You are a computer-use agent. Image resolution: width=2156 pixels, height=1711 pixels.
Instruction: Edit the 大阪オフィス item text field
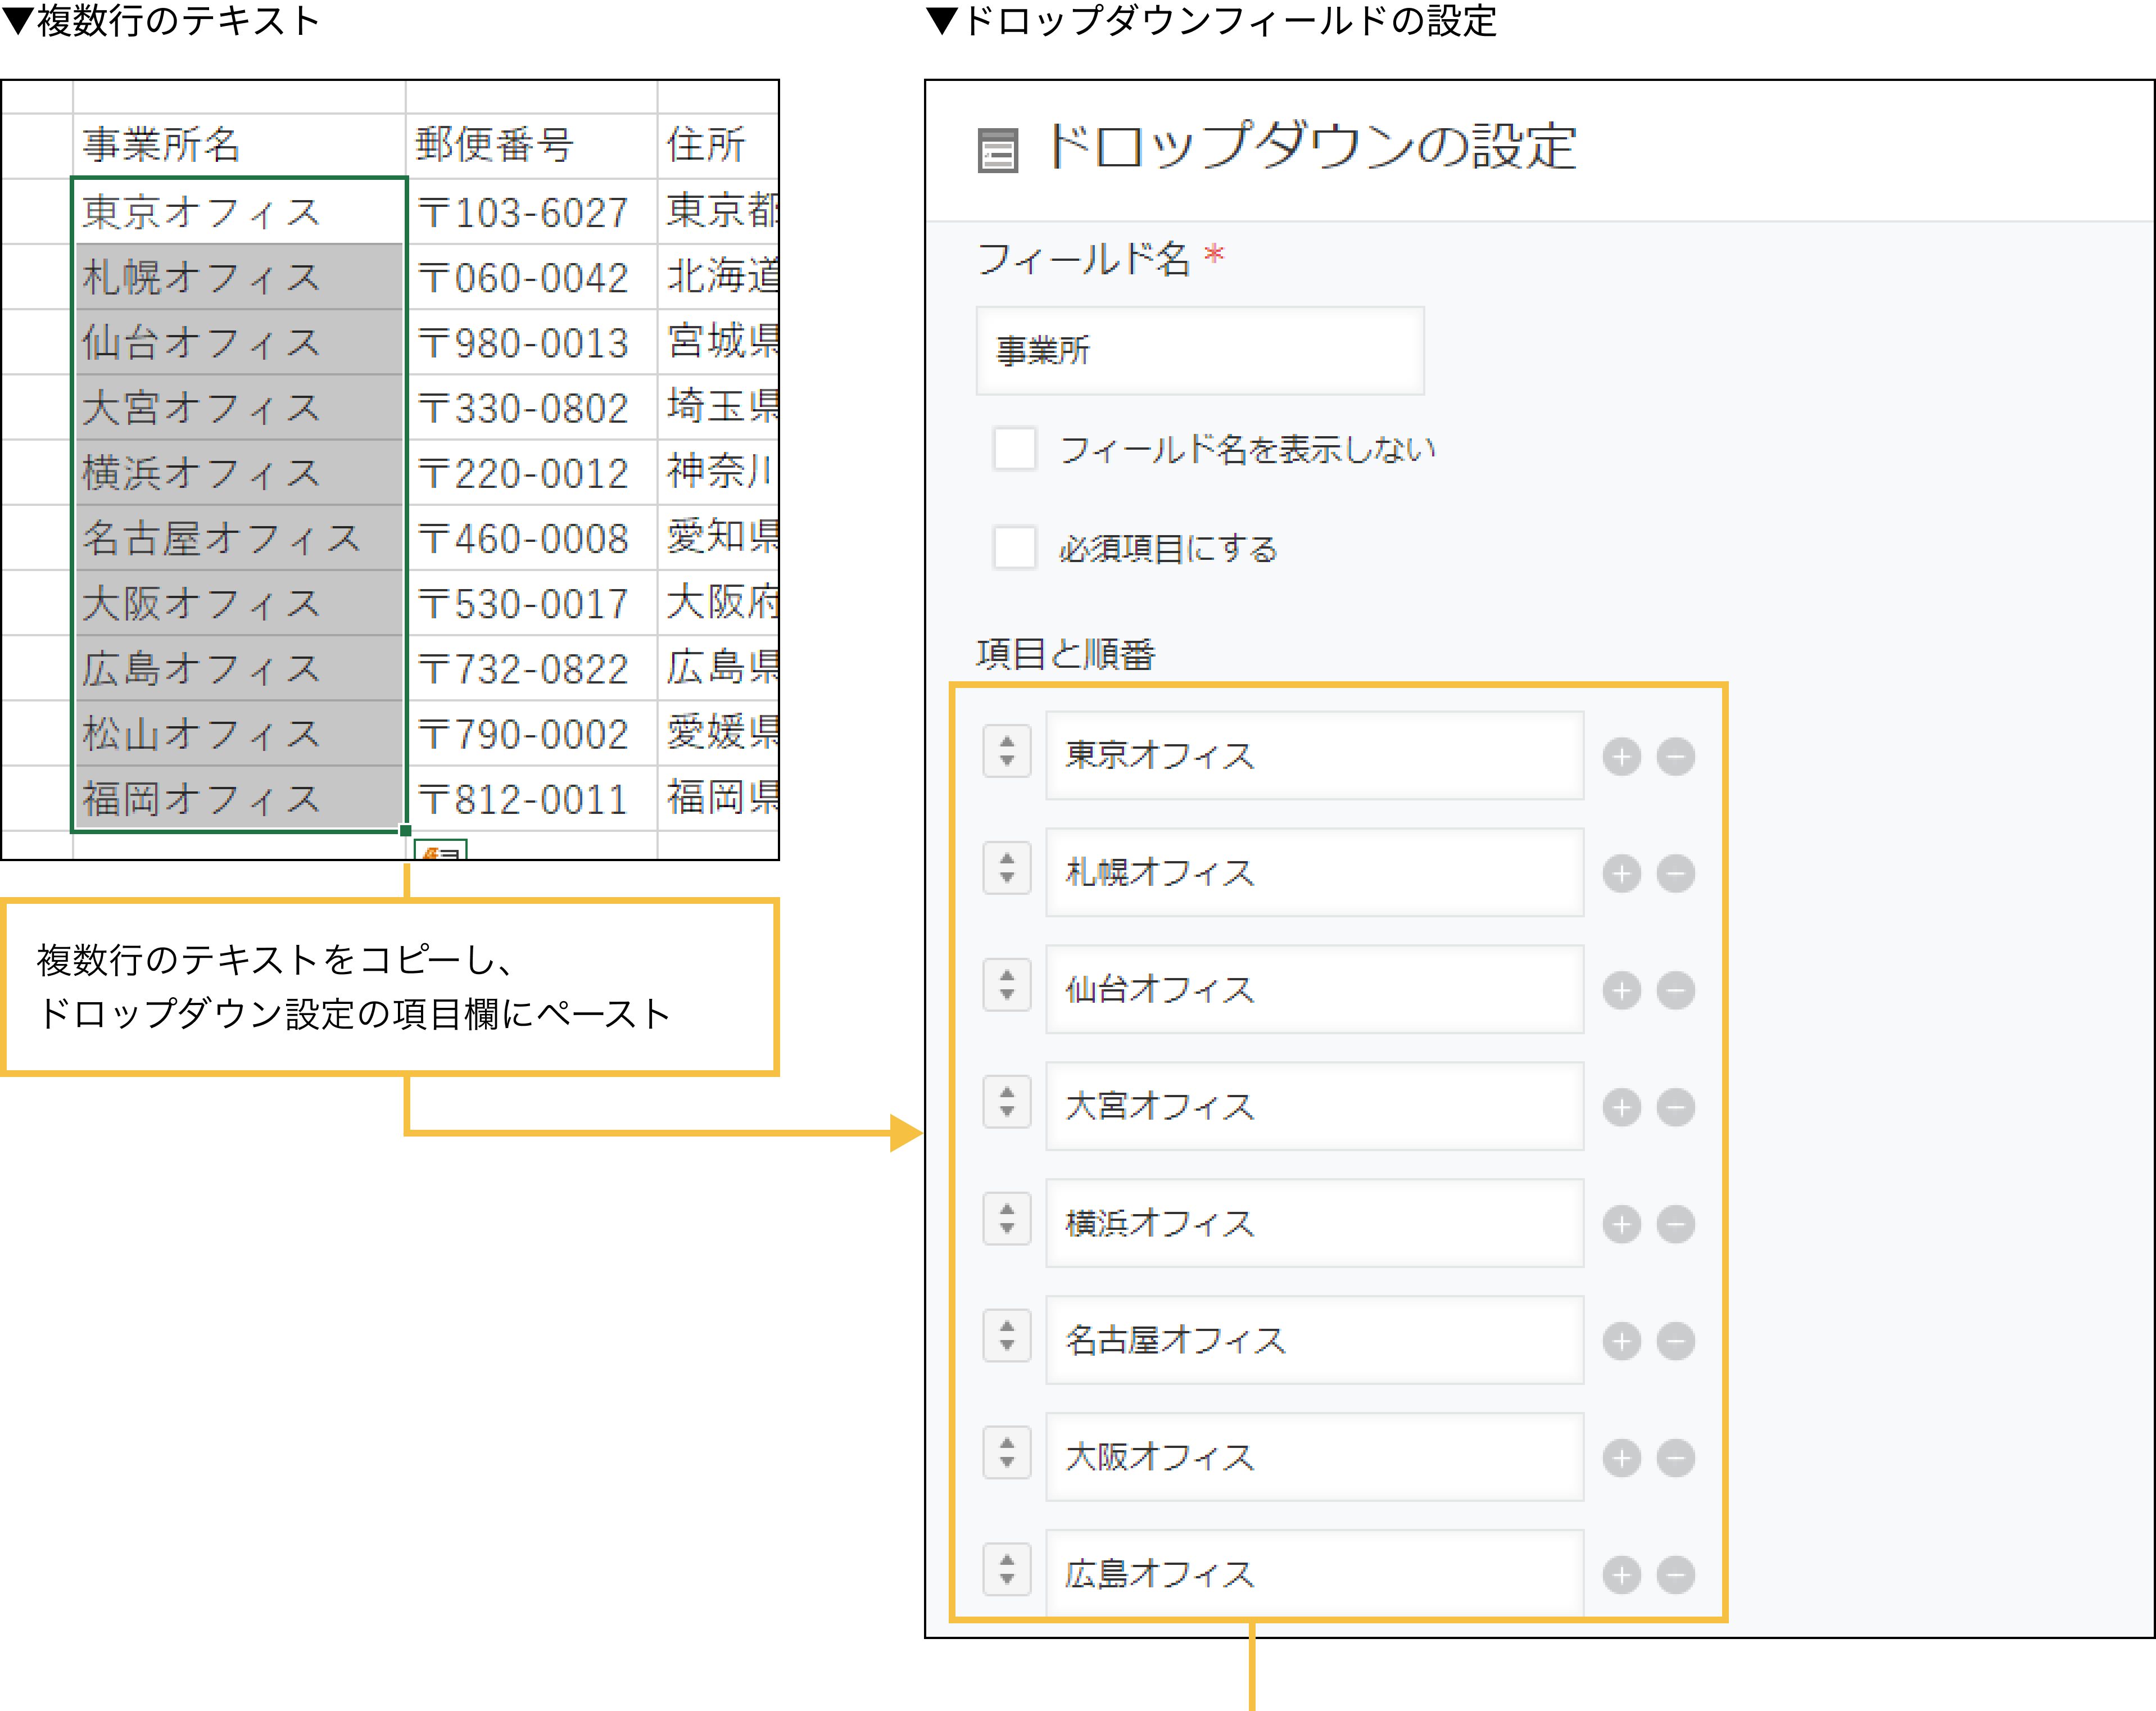click(1314, 1457)
